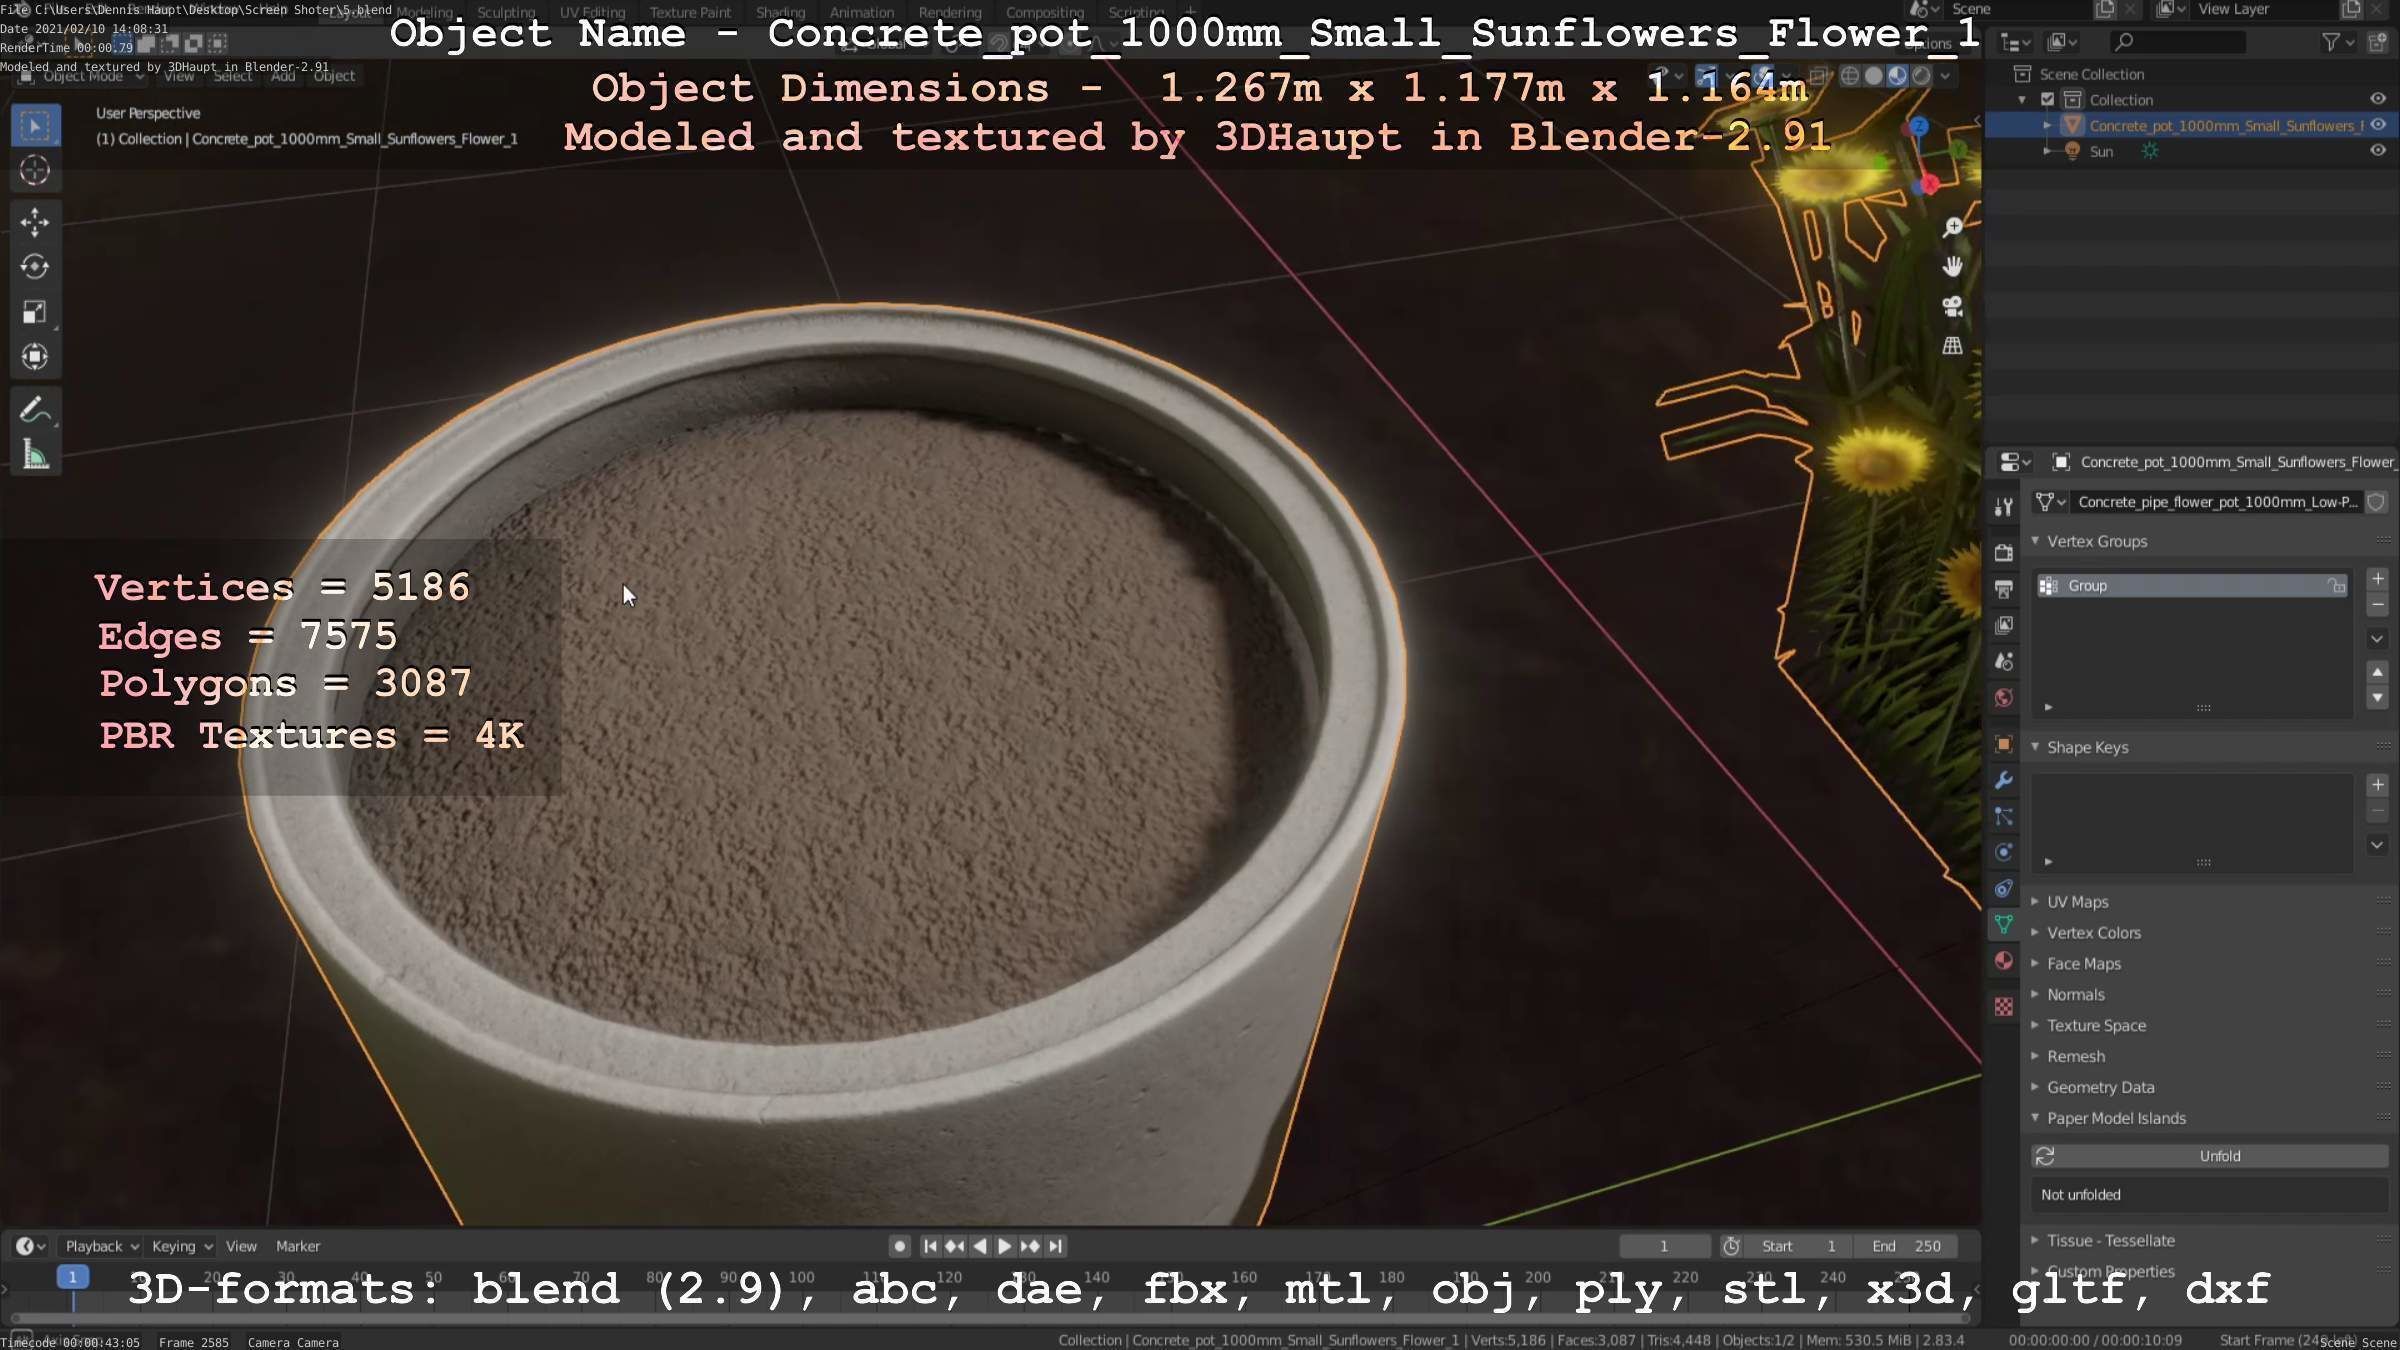Add a new vertex group
The image size is (2400, 1350).
2378,579
